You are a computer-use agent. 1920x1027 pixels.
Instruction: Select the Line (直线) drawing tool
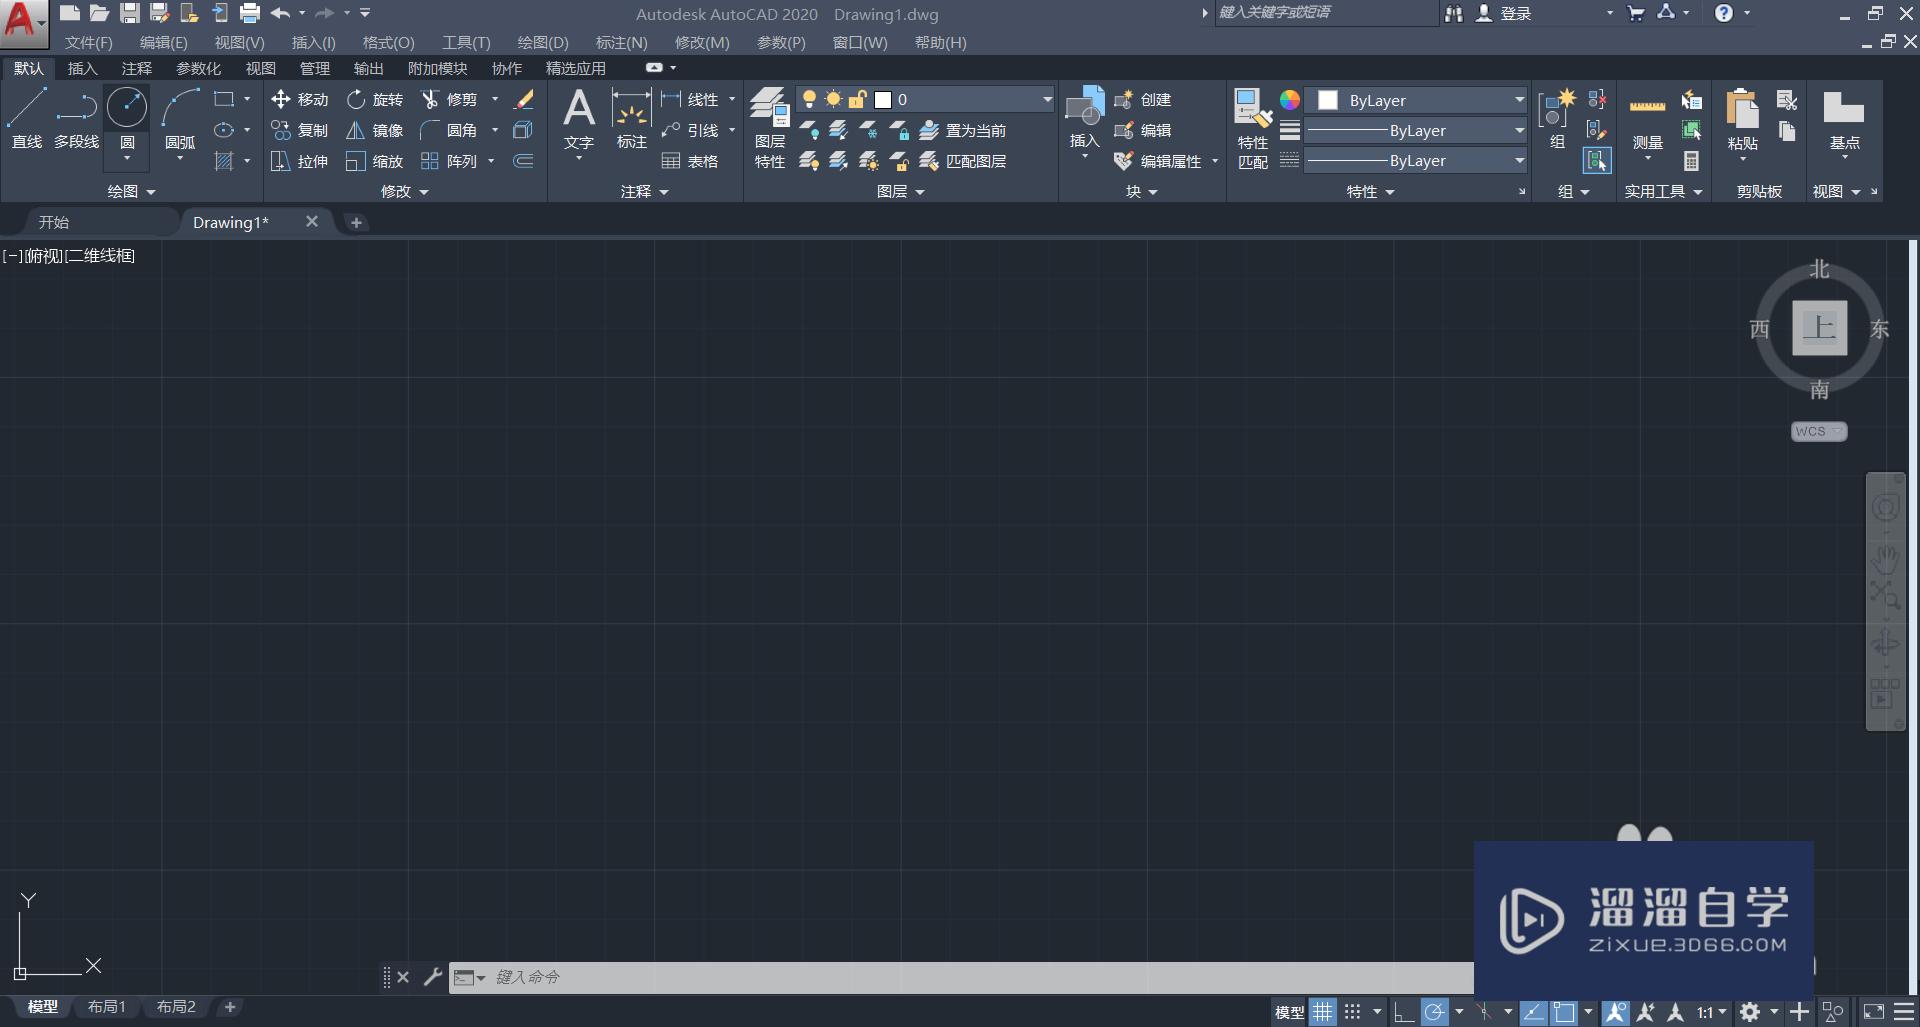[x=27, y=119]
